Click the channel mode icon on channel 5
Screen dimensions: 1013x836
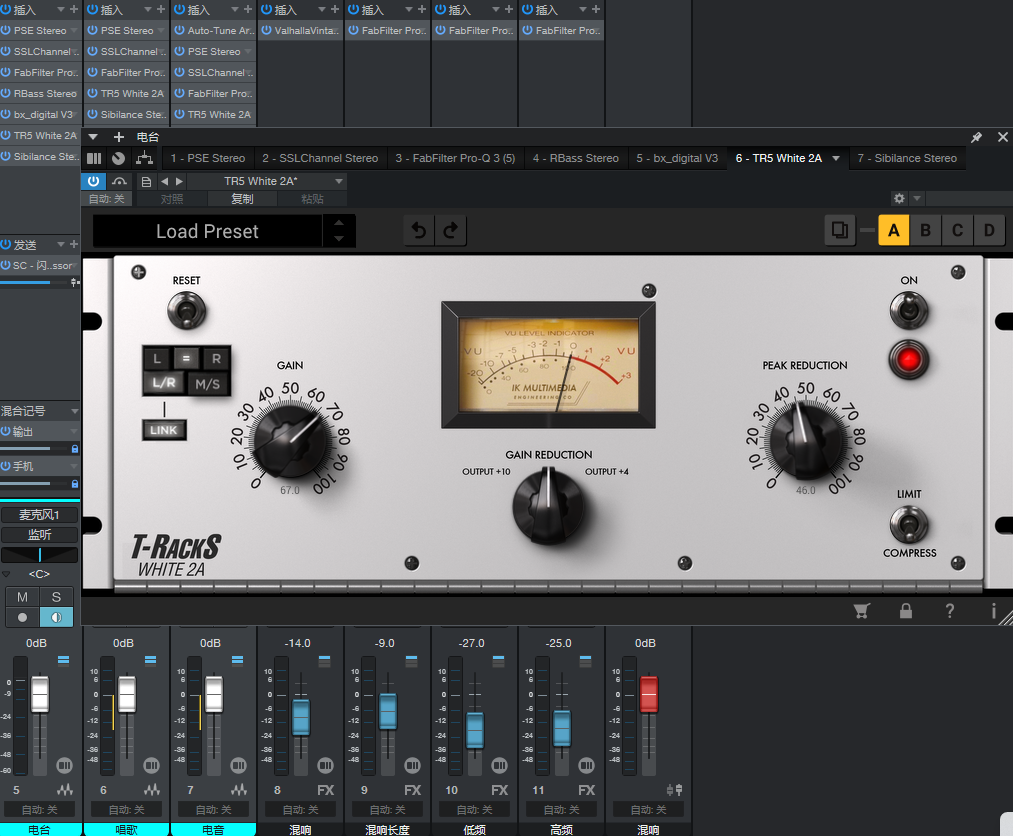click(x=65, y=766)
